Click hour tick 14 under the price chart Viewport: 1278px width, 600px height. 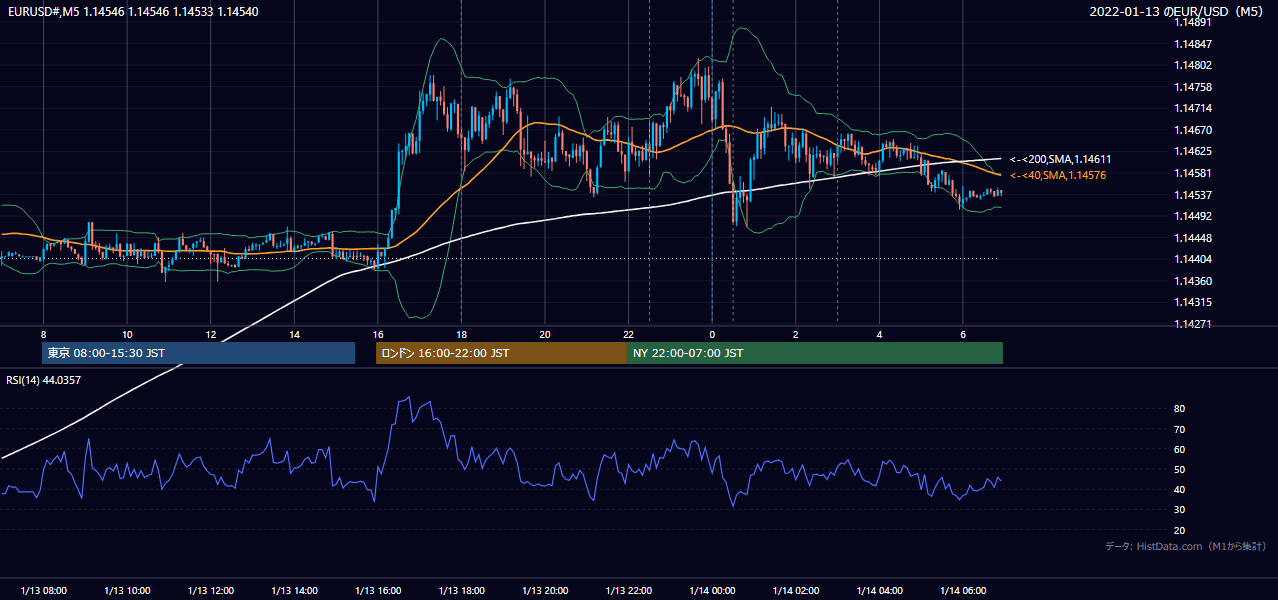[x=294, y=334]
